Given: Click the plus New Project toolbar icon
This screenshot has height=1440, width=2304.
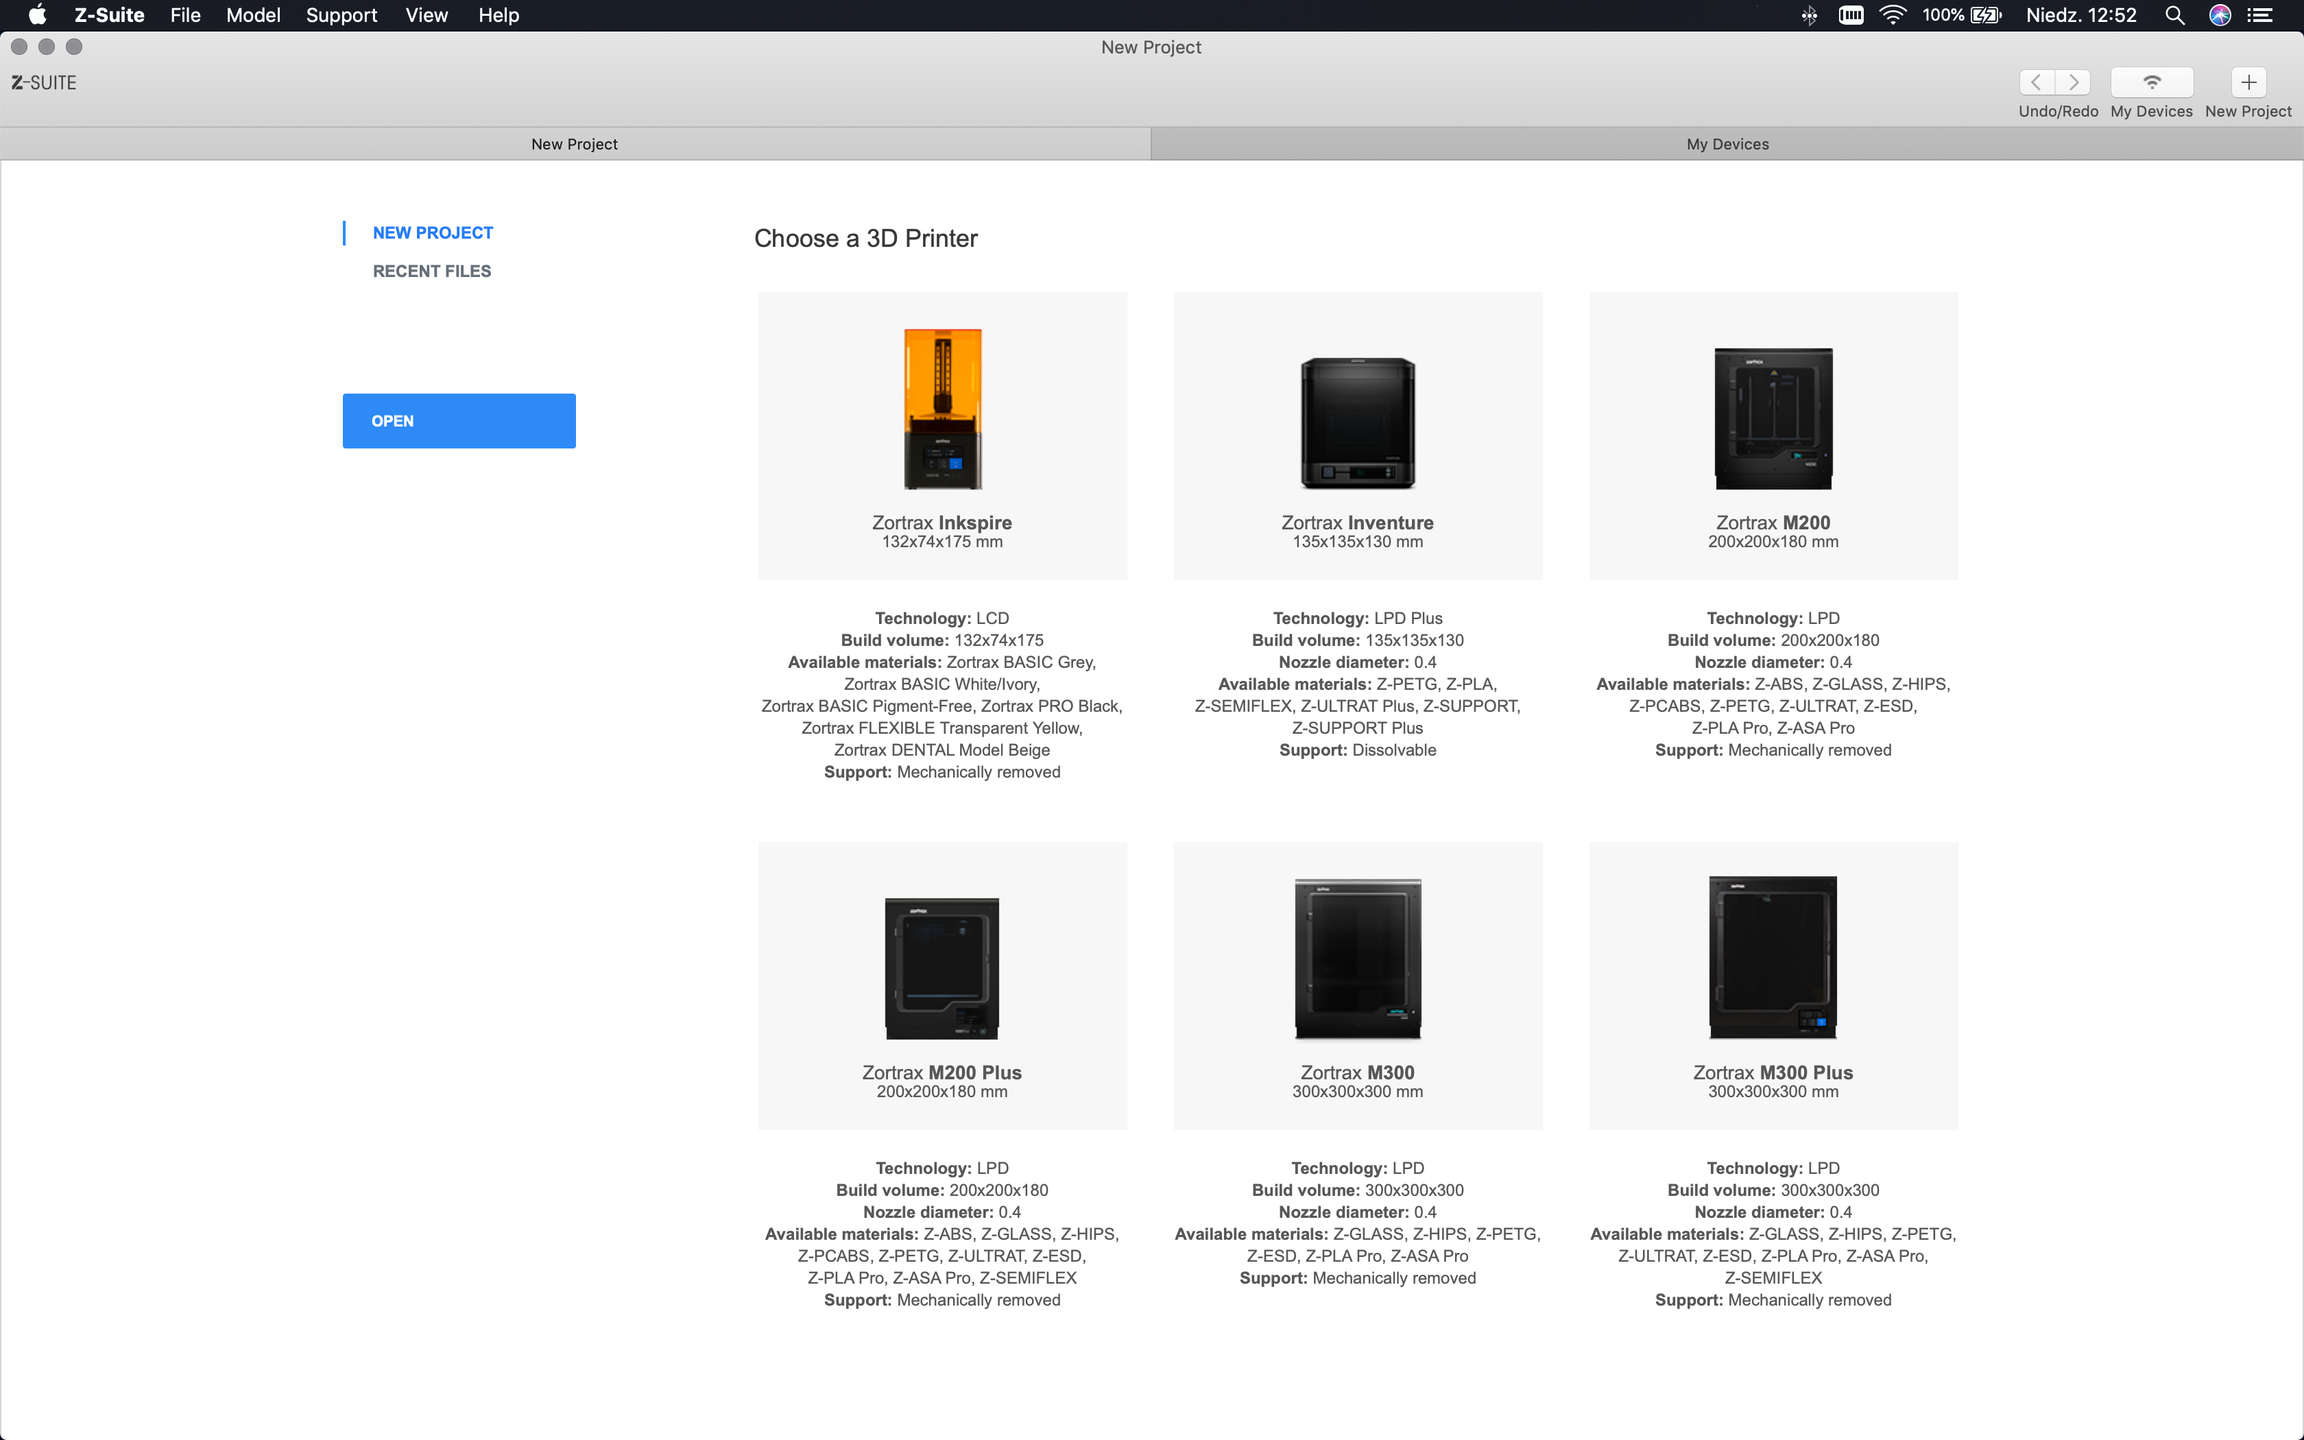Looking at the screenshot, I should [x=2248, y=82].
